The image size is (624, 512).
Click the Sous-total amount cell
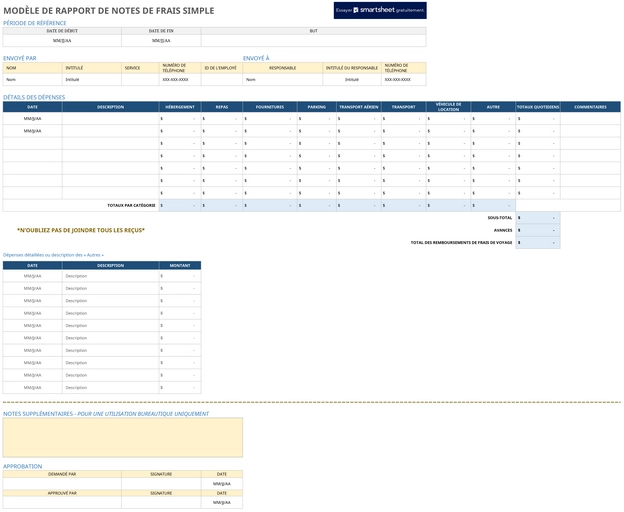click(x=538, y=218)
